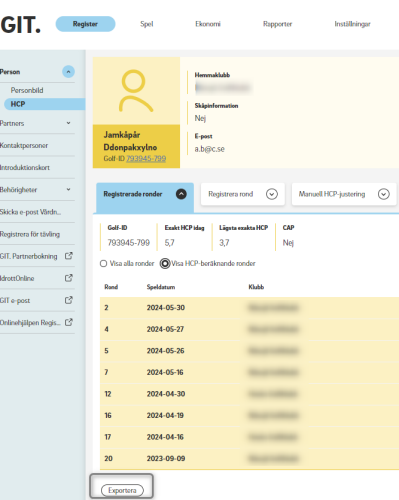Click Klubb column header
Image resolution: width=399 pixels, height=500 pixels.
click(x=256, y=287)
